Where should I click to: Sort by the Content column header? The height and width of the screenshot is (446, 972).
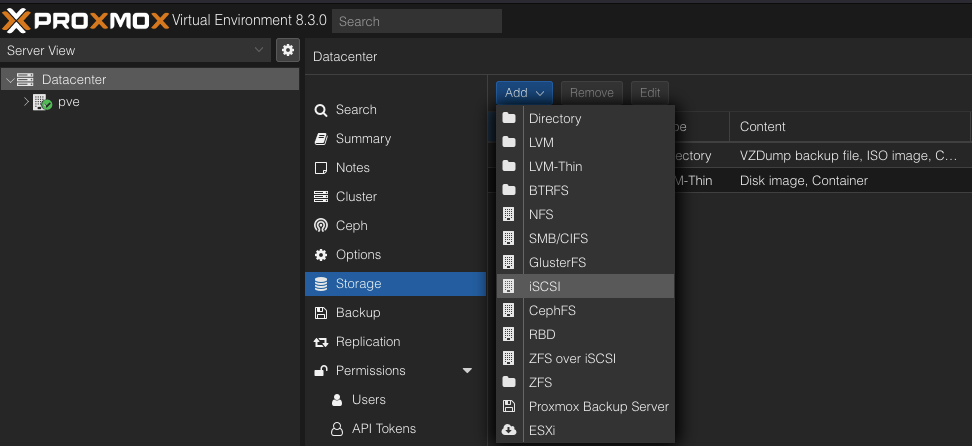click(850, 127)
